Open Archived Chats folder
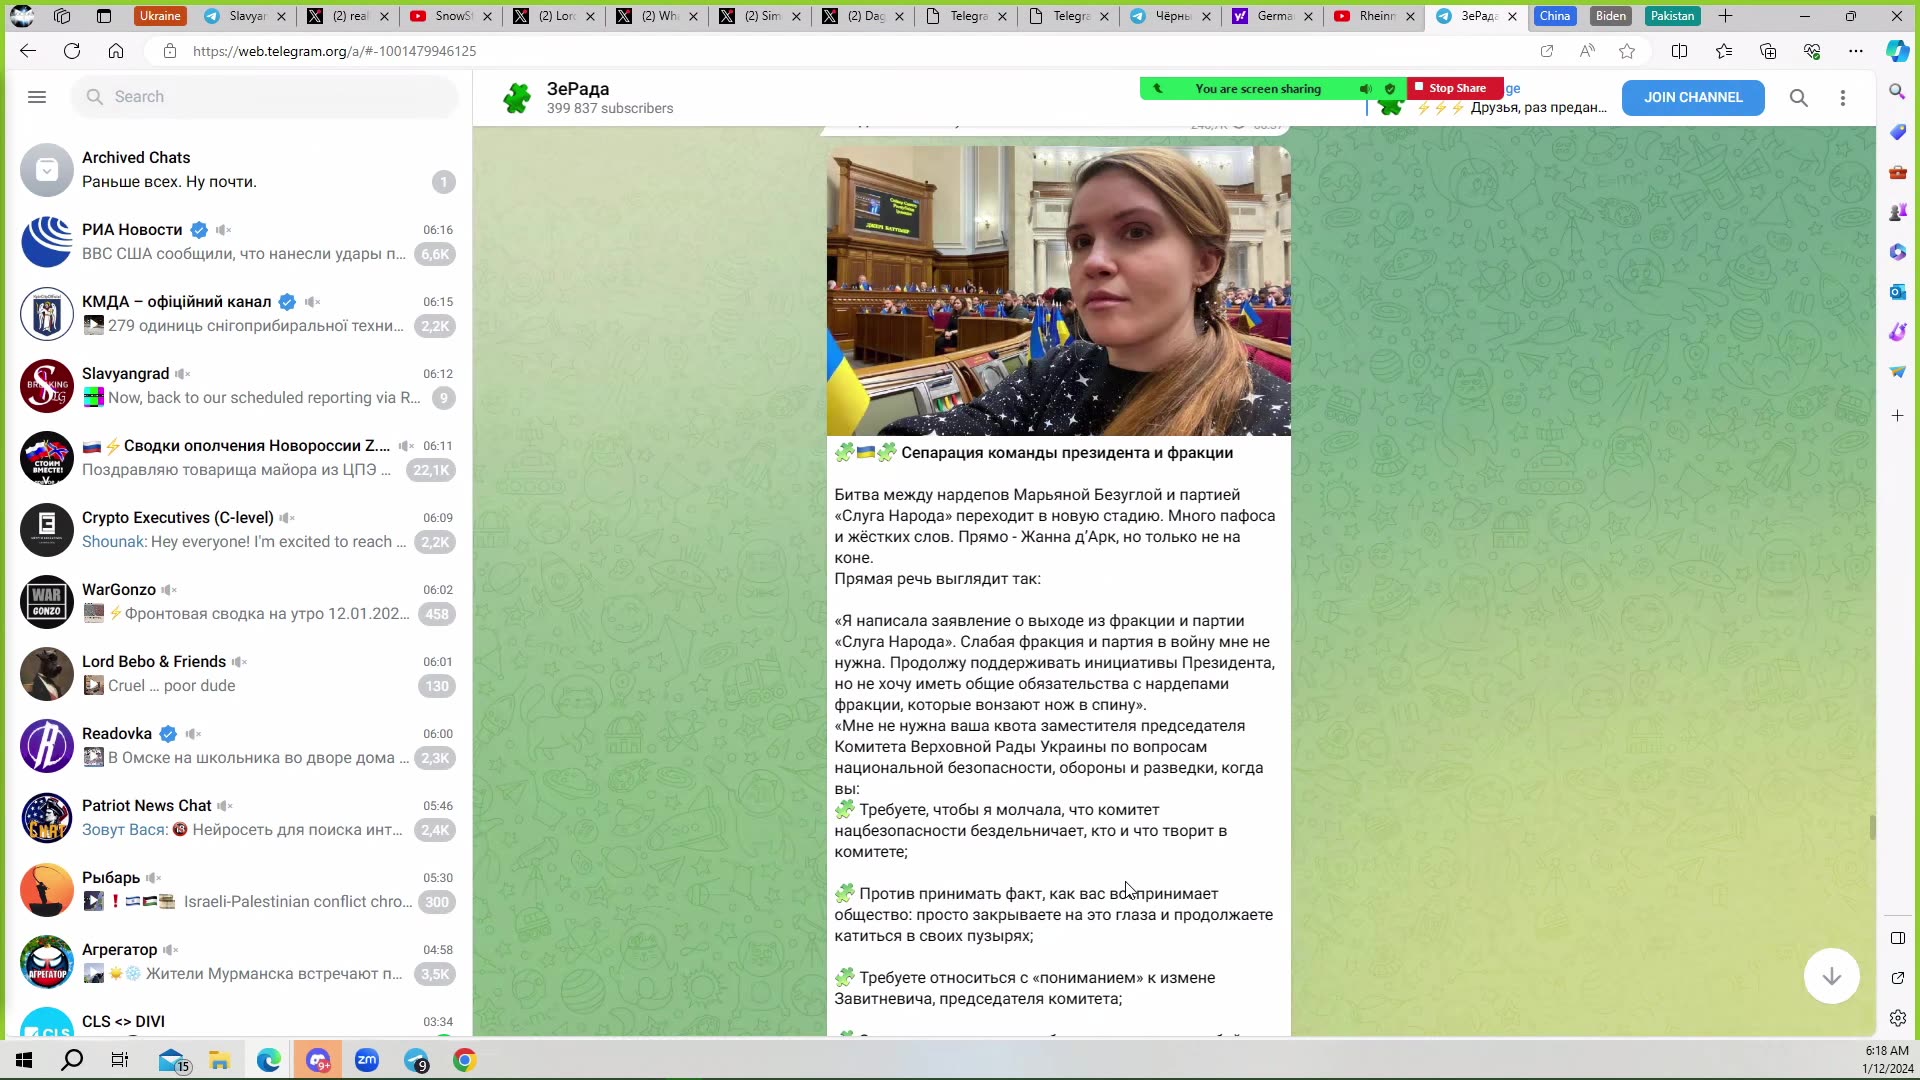 coord(238,170)
